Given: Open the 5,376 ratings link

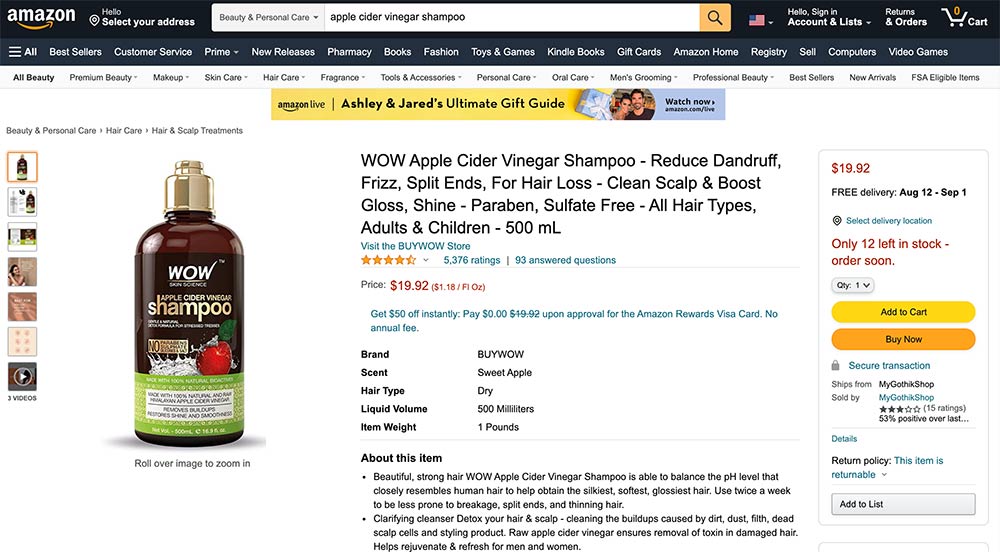Looking at the screenshot, I should pos(471,260).
